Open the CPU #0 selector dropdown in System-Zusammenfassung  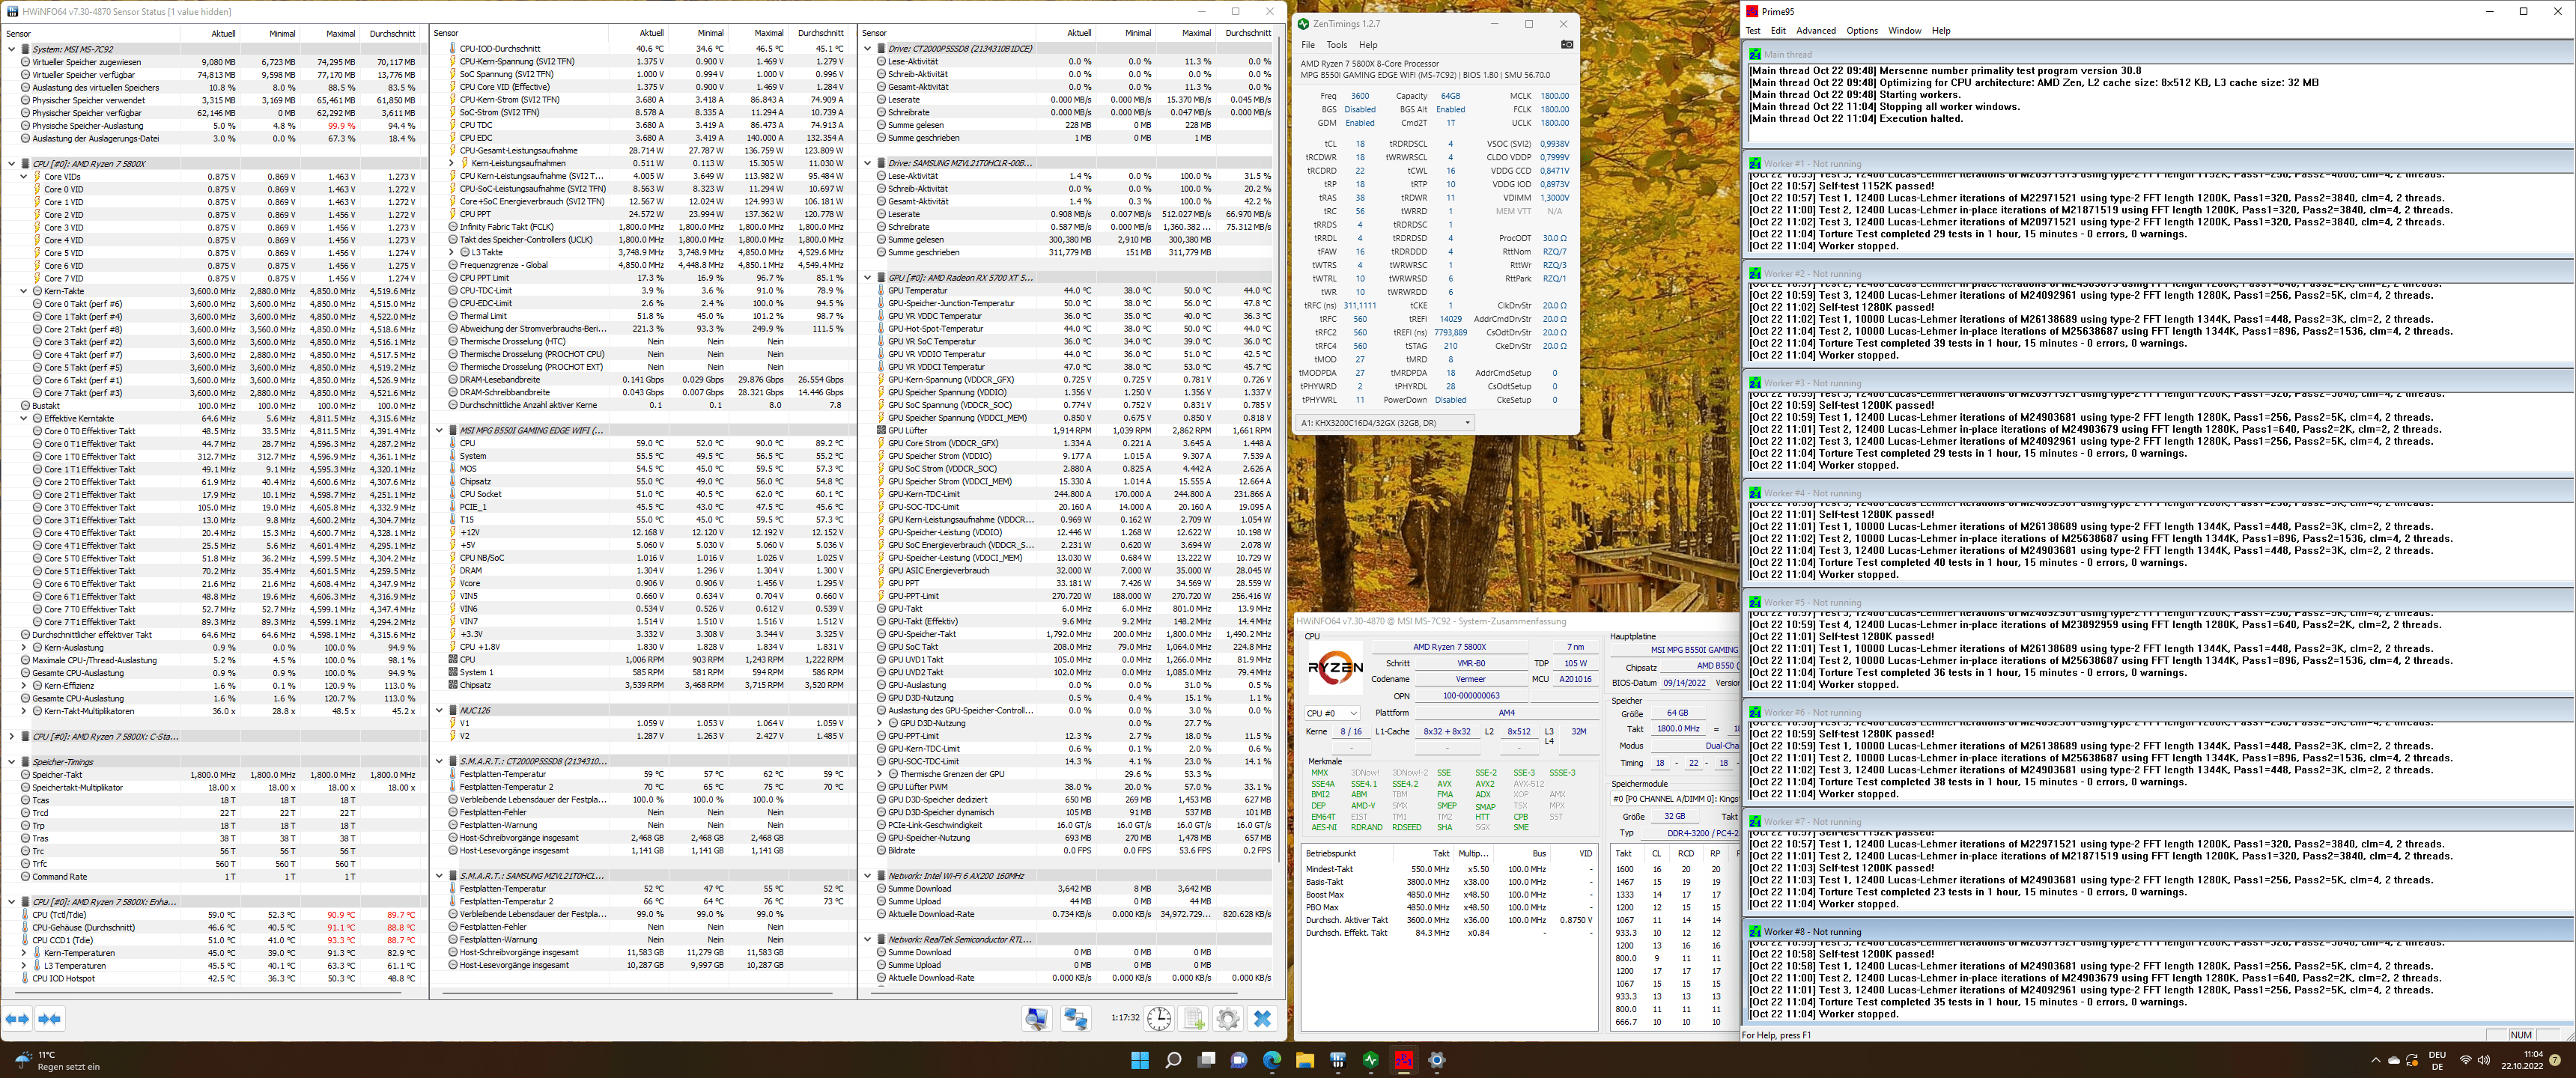point(1332,713)
